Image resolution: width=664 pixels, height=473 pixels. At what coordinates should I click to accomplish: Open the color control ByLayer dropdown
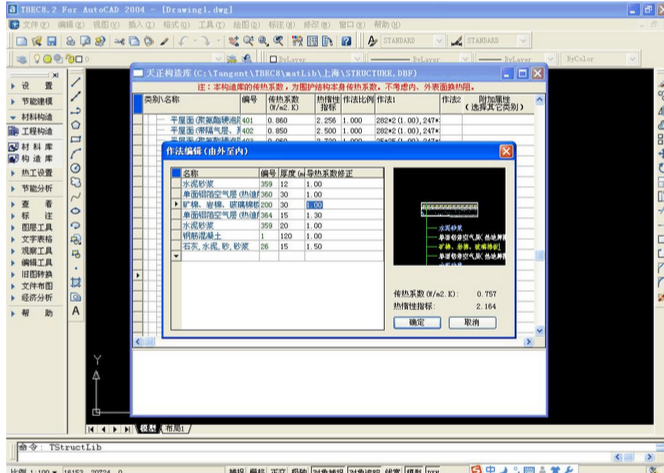[x=357, y=59]
